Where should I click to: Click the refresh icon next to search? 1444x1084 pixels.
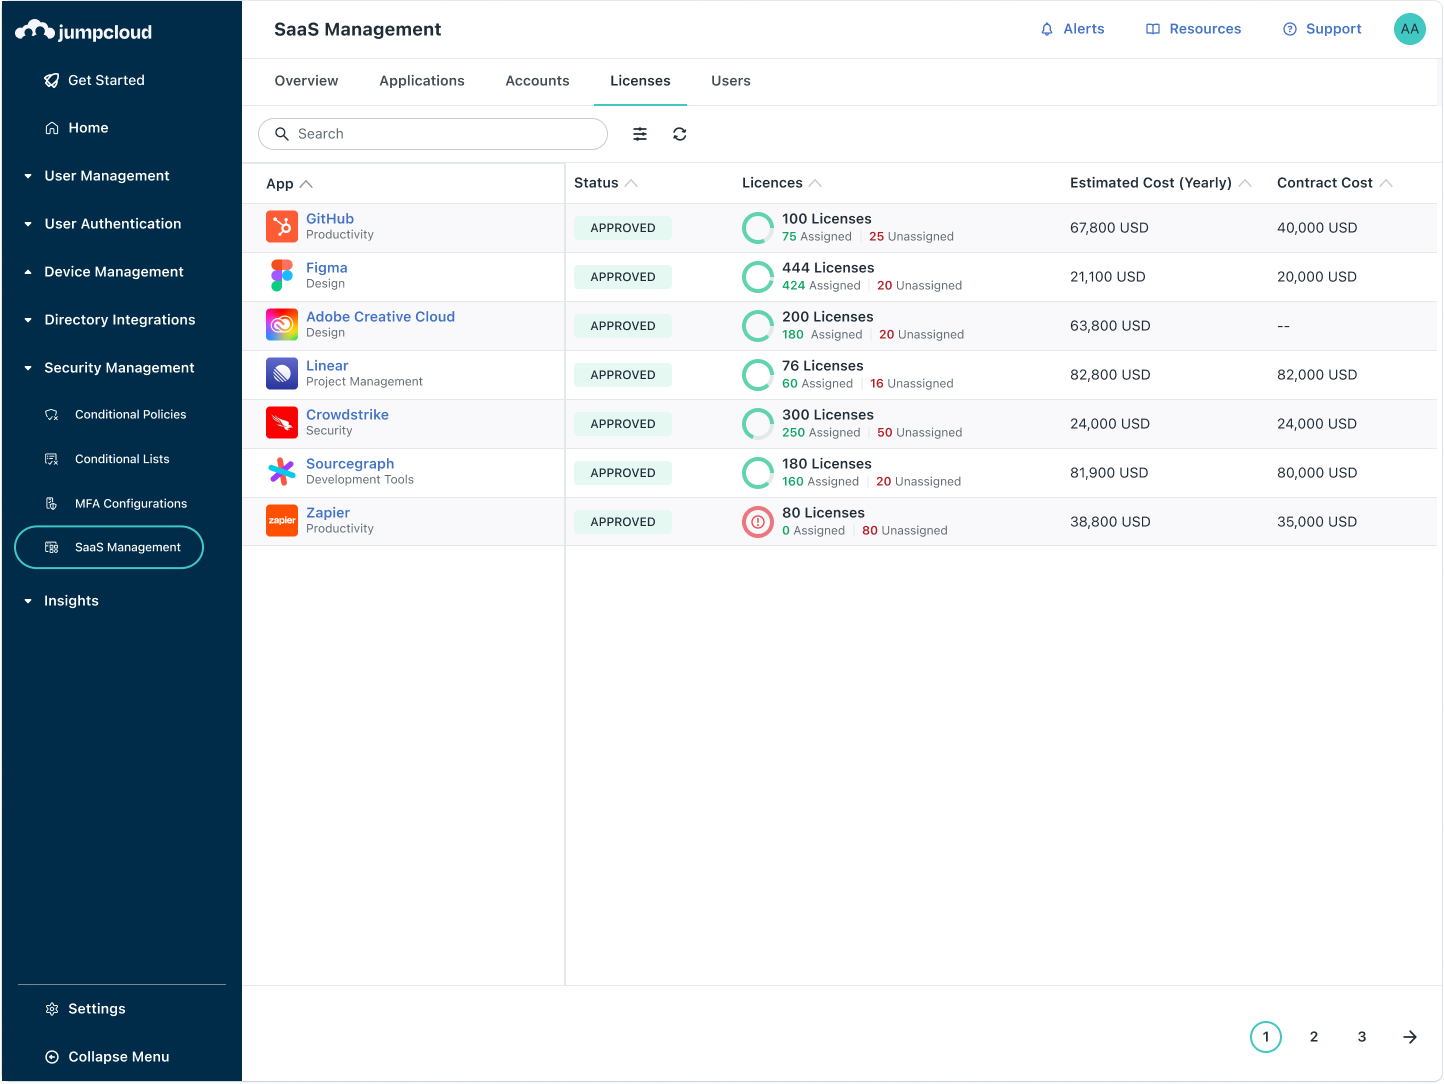[x=680, y=133]
